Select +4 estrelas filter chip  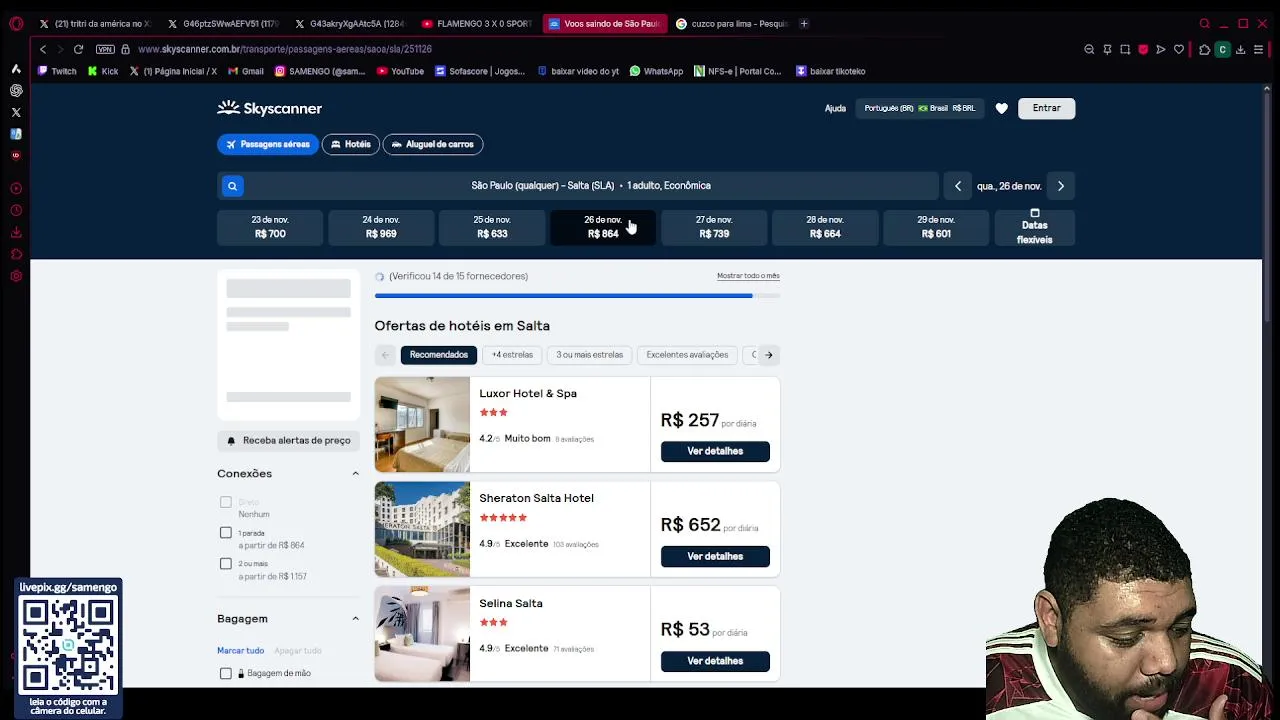pos(512,355)
